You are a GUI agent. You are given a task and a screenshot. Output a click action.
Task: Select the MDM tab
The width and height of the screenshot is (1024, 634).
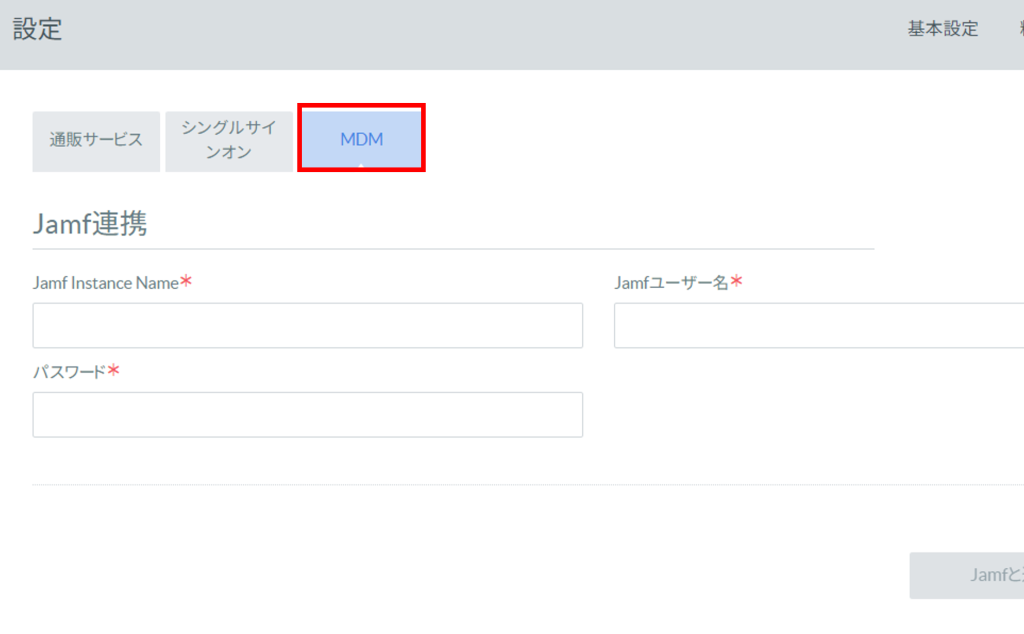pos(360,140)
